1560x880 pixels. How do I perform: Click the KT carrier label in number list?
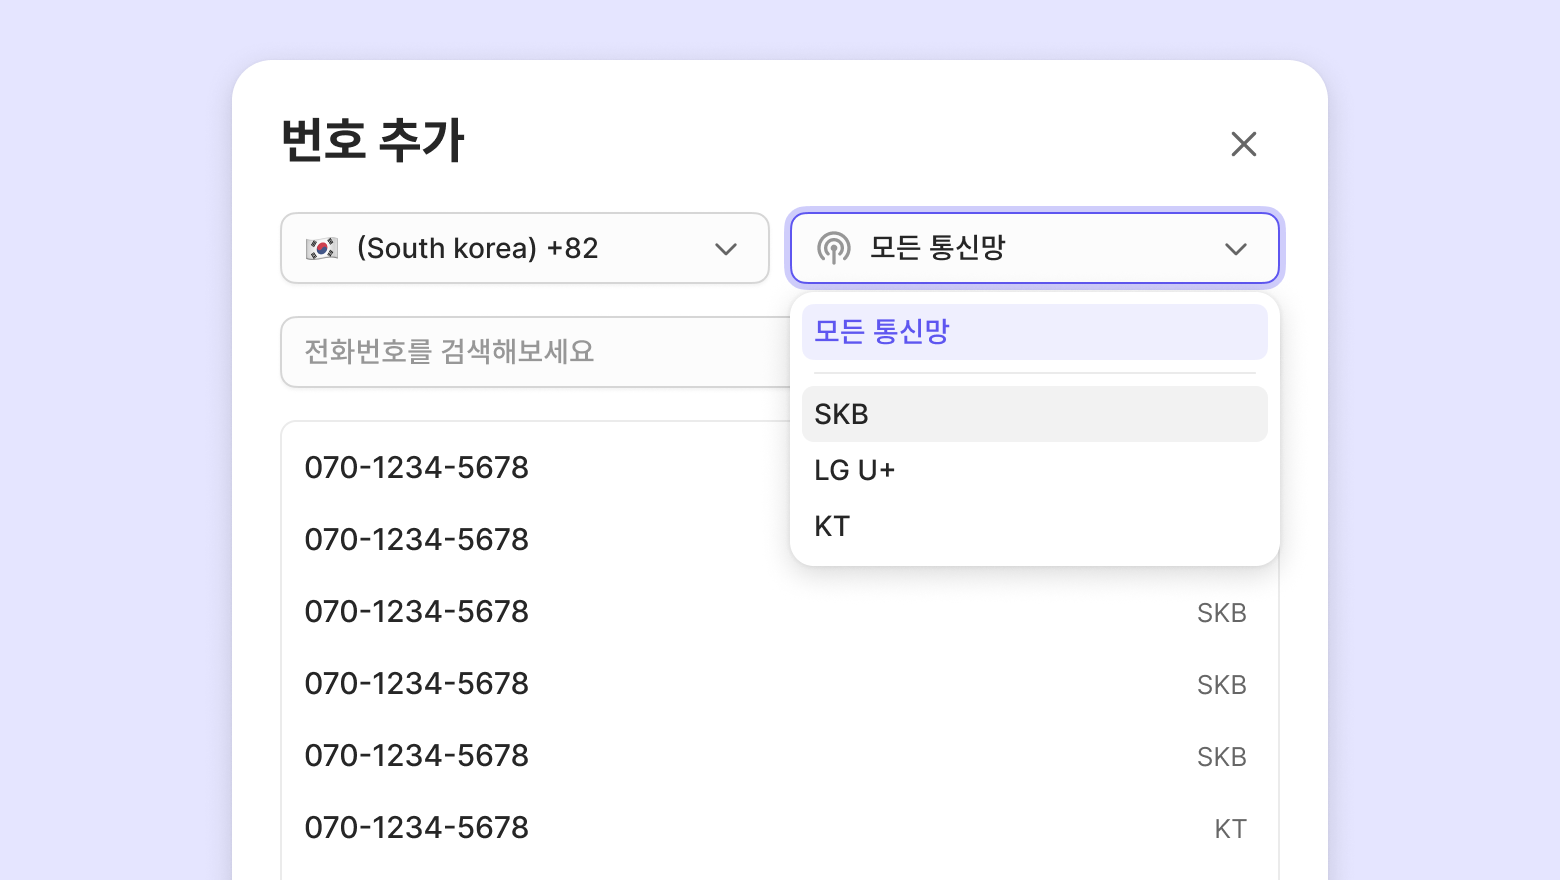click(x=1230, y=829)
